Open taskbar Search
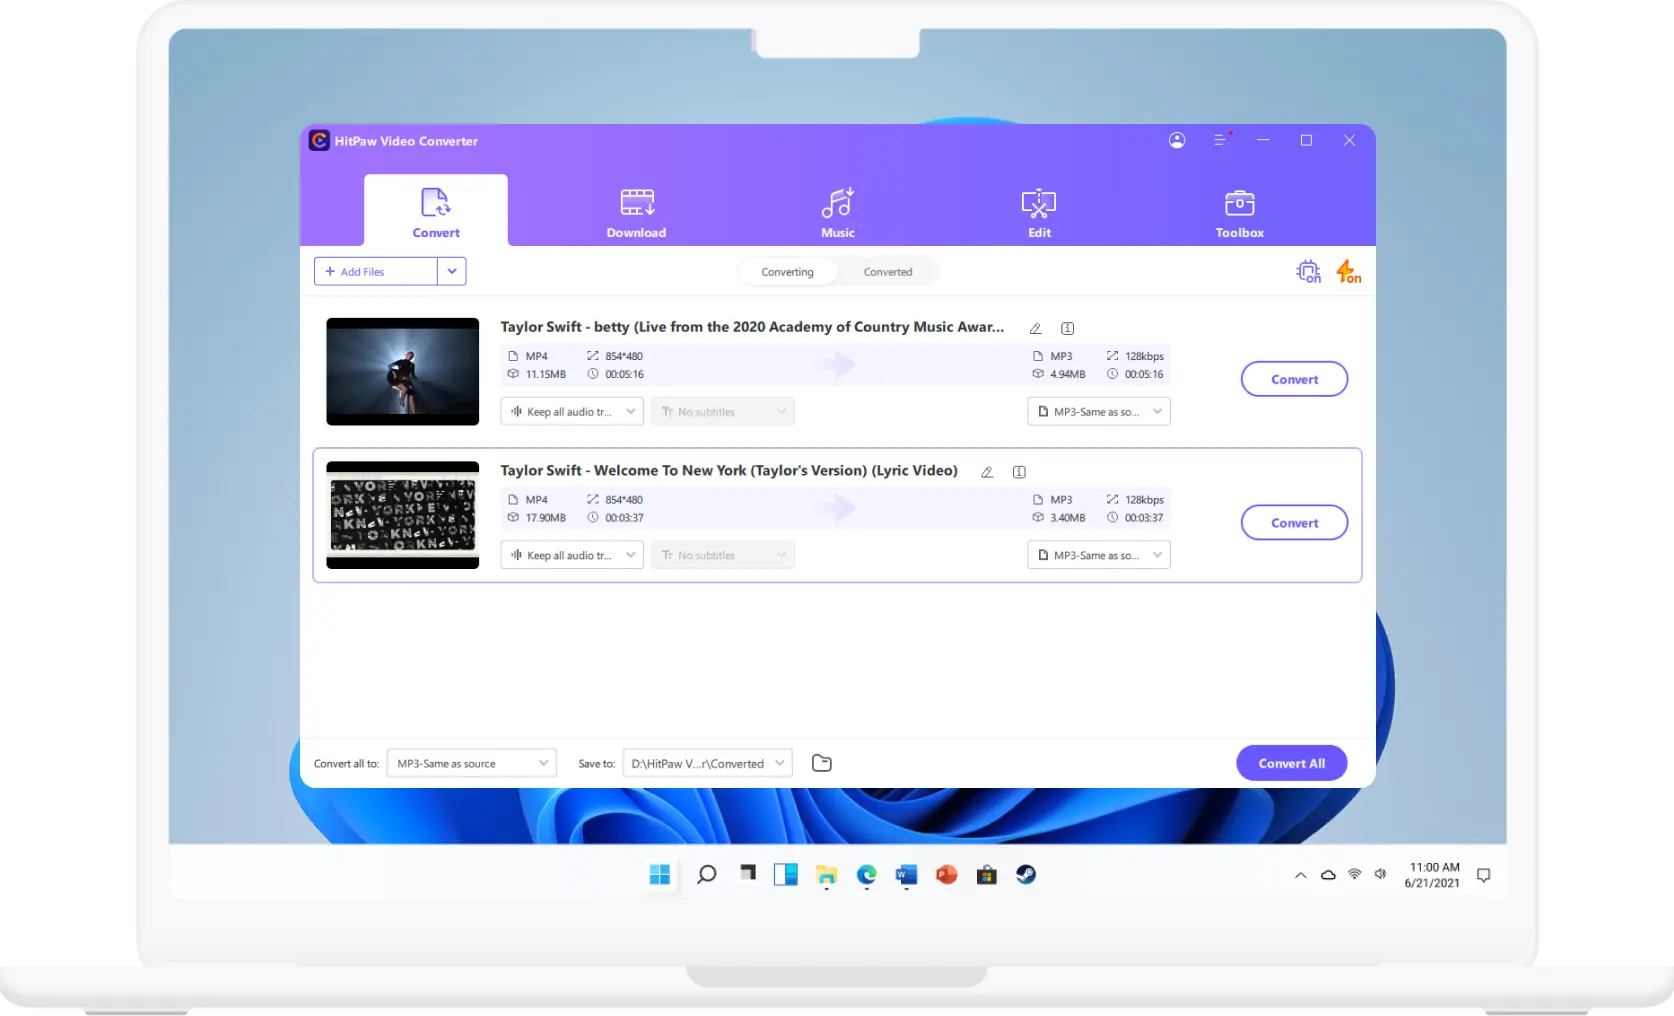 tap(706, 875)
